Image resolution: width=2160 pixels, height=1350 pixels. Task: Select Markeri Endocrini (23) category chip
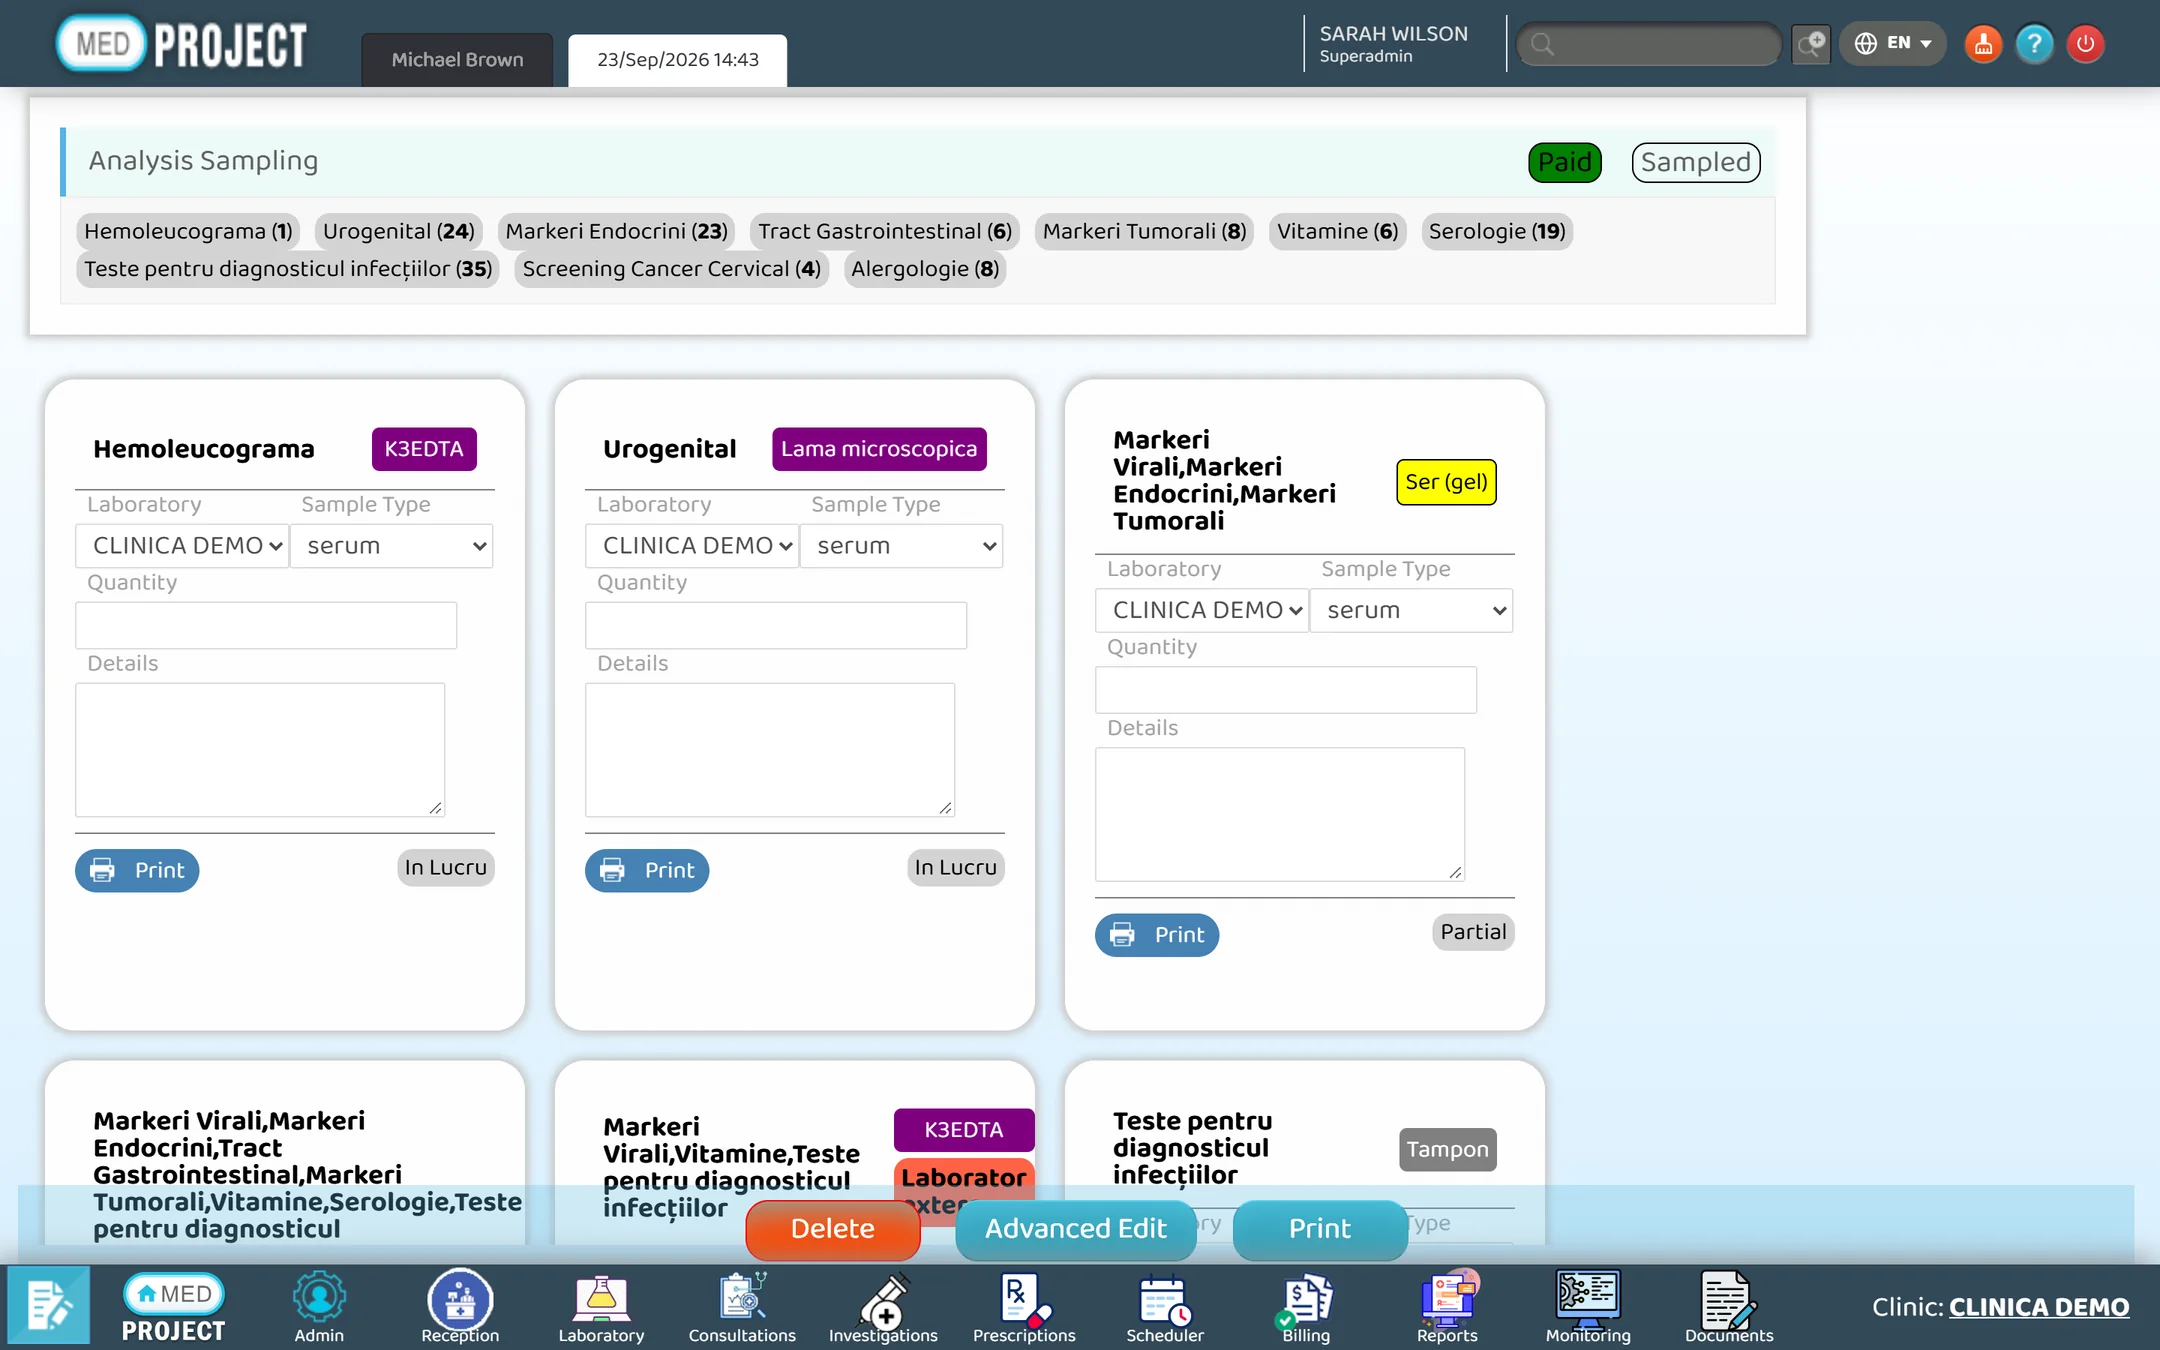pyautogui.click(x=616, y=231)
